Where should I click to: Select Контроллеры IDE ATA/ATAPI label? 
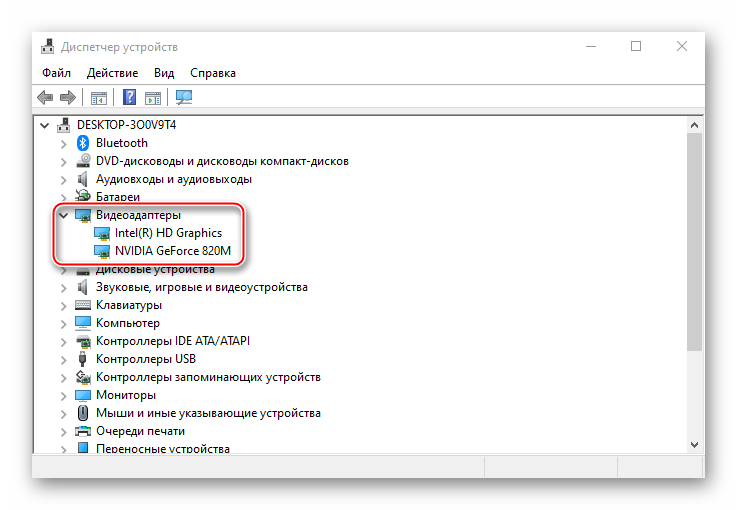tap(173, 341)
